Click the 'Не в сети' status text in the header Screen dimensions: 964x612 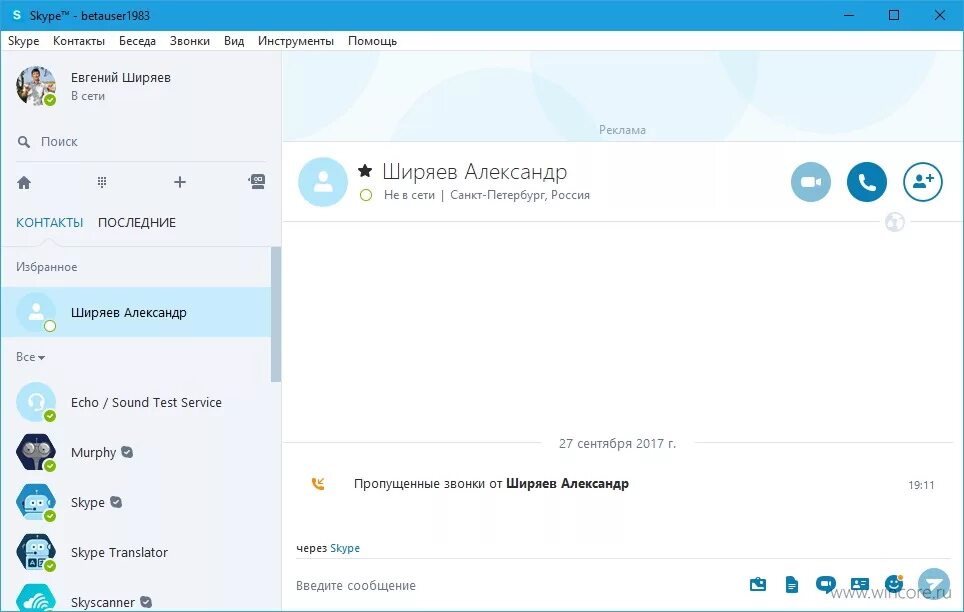pos(409,195)
